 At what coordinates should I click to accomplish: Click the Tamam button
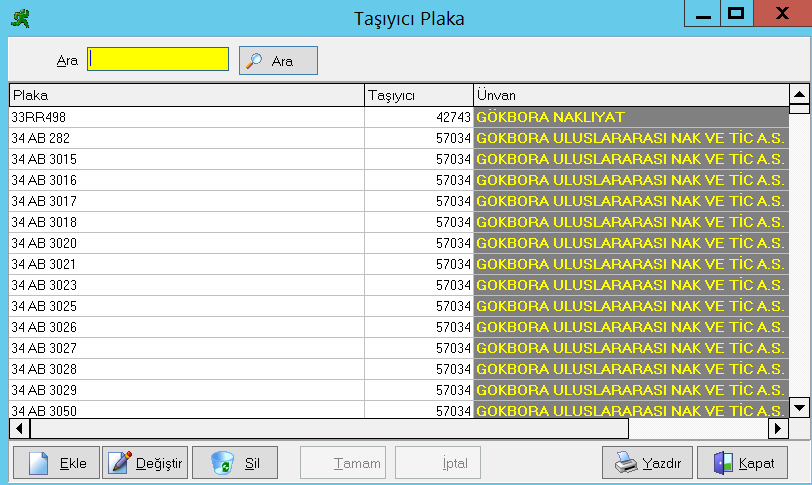click(x=343, y=463)
